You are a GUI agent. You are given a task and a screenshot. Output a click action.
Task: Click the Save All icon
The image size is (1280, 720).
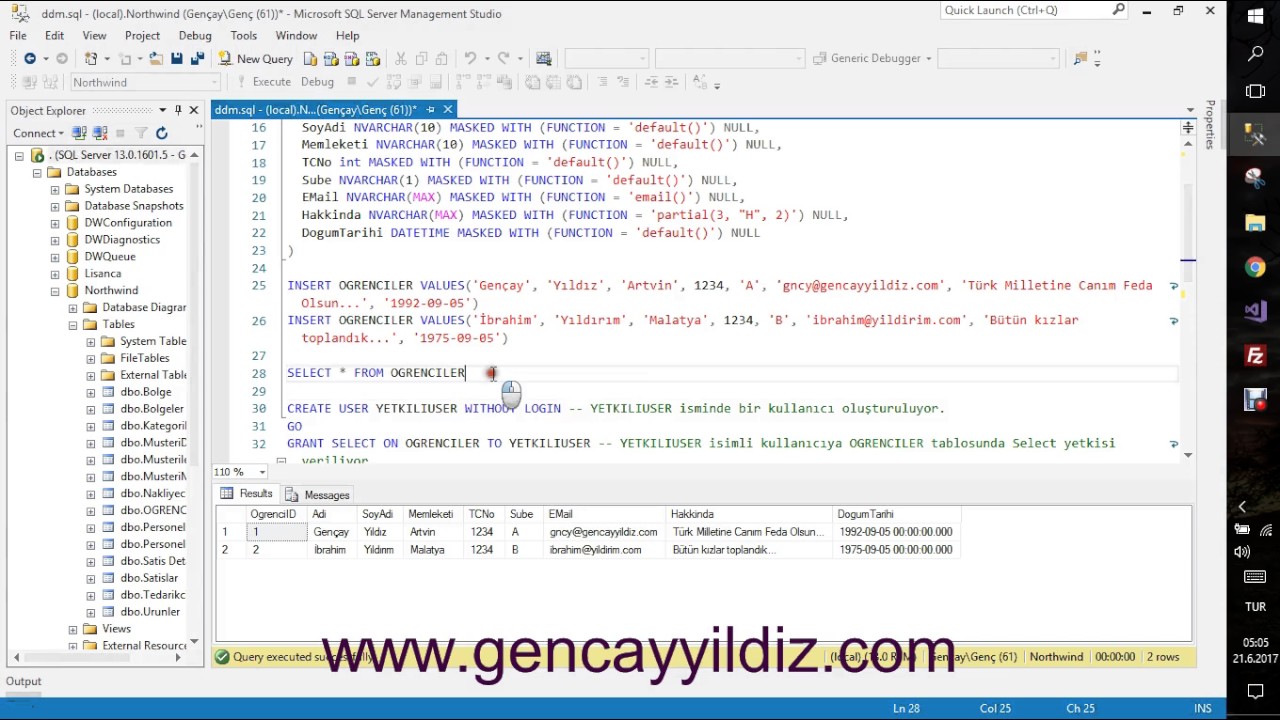[197, 59]
